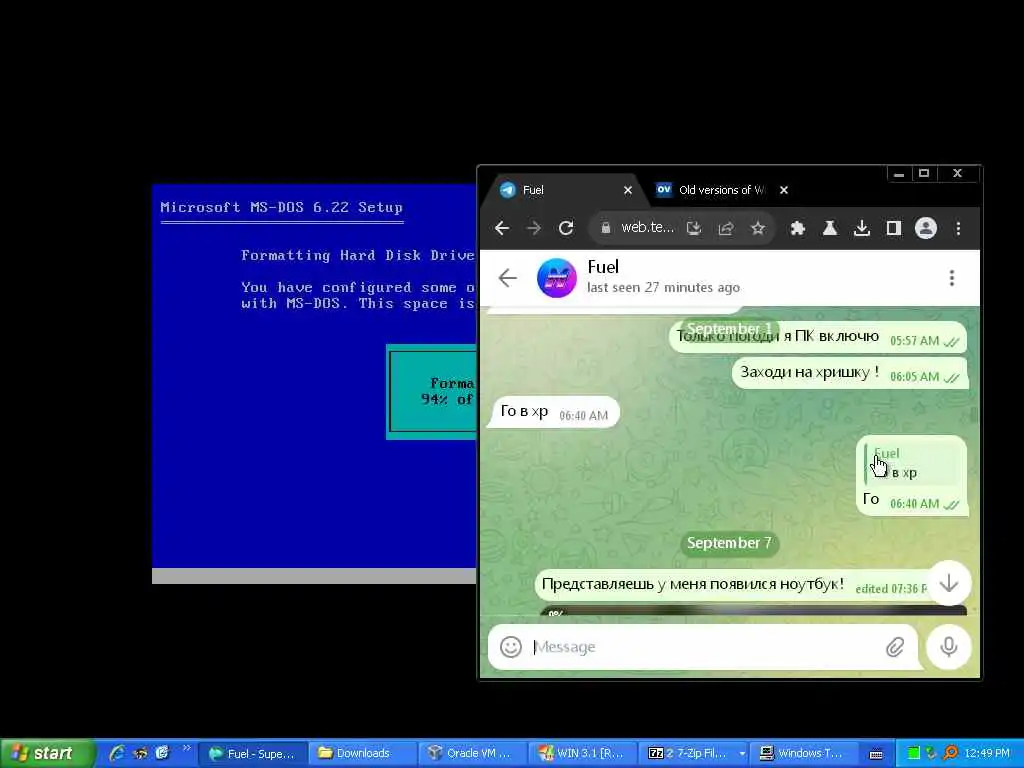1024x768 pixels.
Task: Click the share page icon
Action: tap(726, 228)
